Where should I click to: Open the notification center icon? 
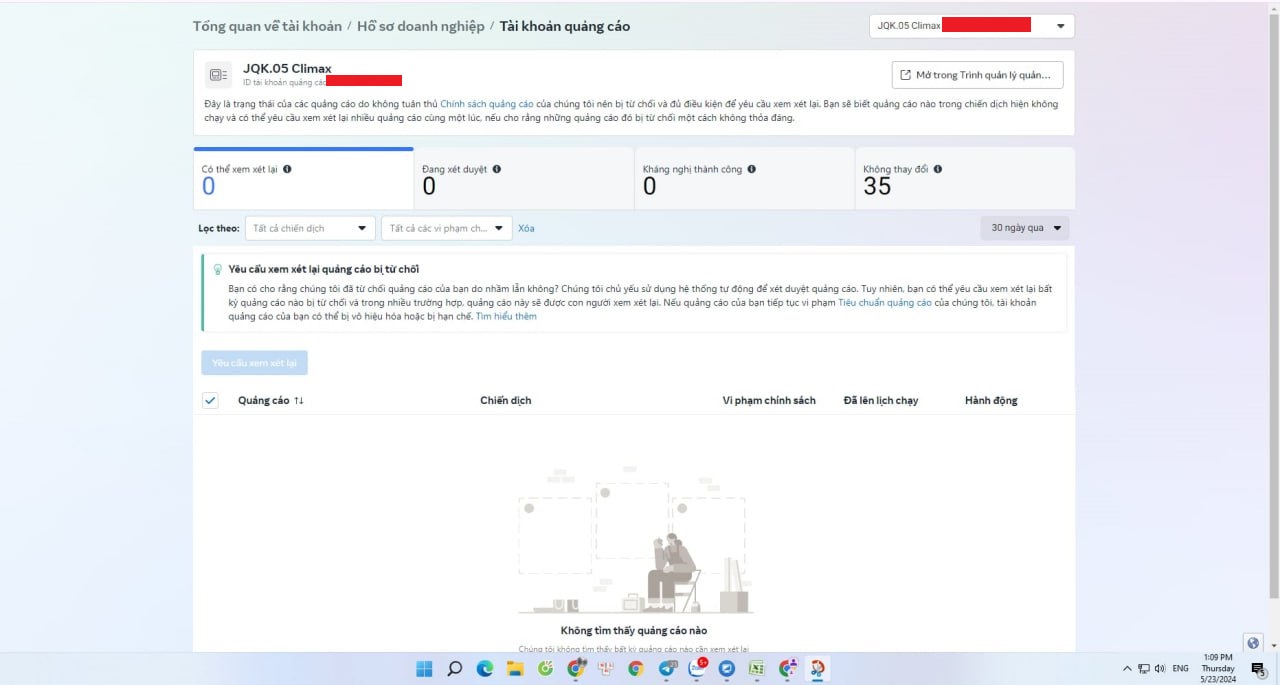pos(1258,668)
